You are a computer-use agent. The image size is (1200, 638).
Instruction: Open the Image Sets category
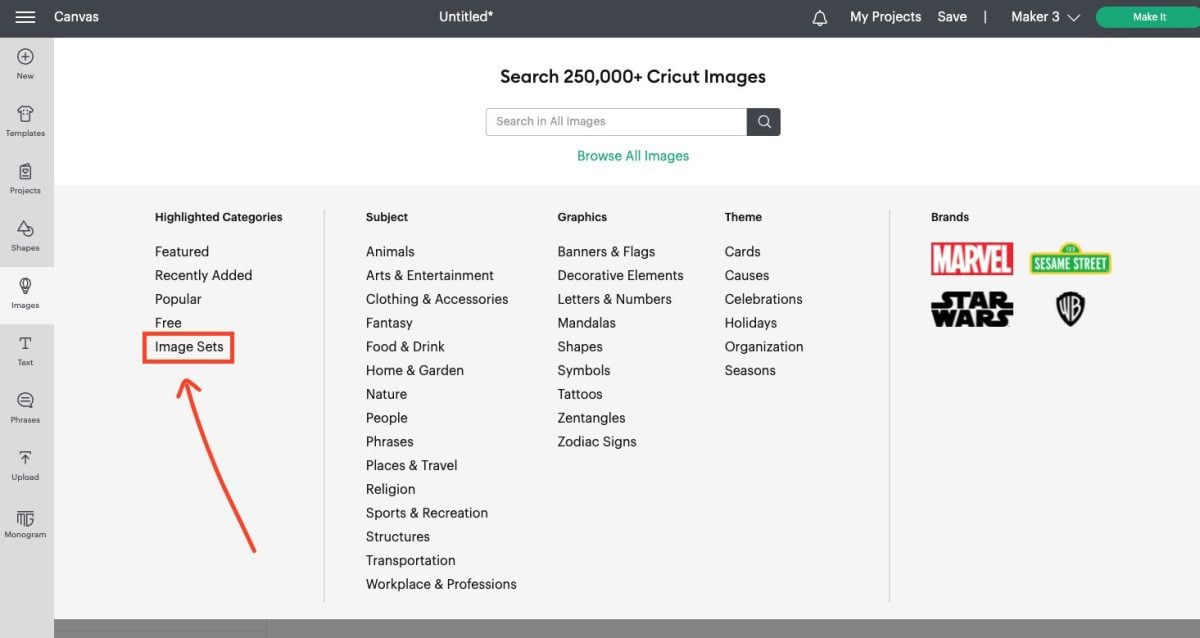tap(189, 347)
